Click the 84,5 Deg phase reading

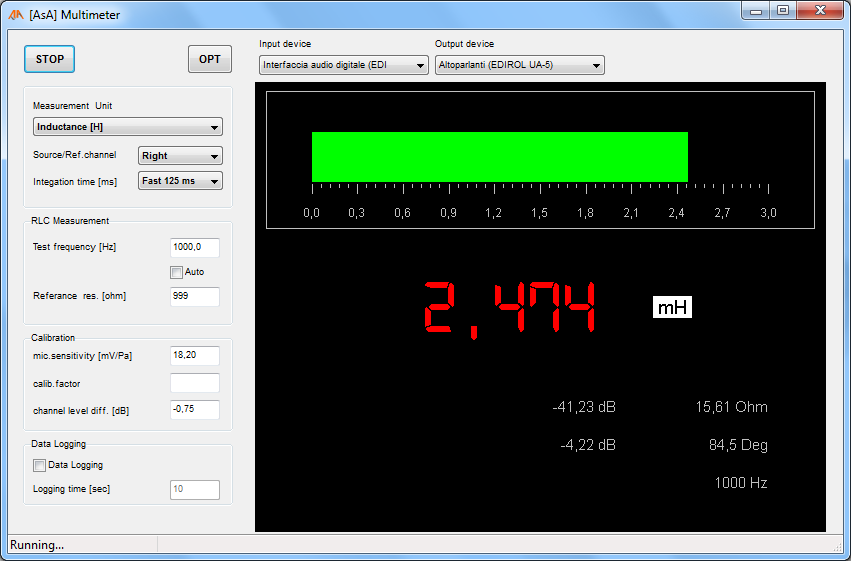pyautogui.click(x=738, y=445)
